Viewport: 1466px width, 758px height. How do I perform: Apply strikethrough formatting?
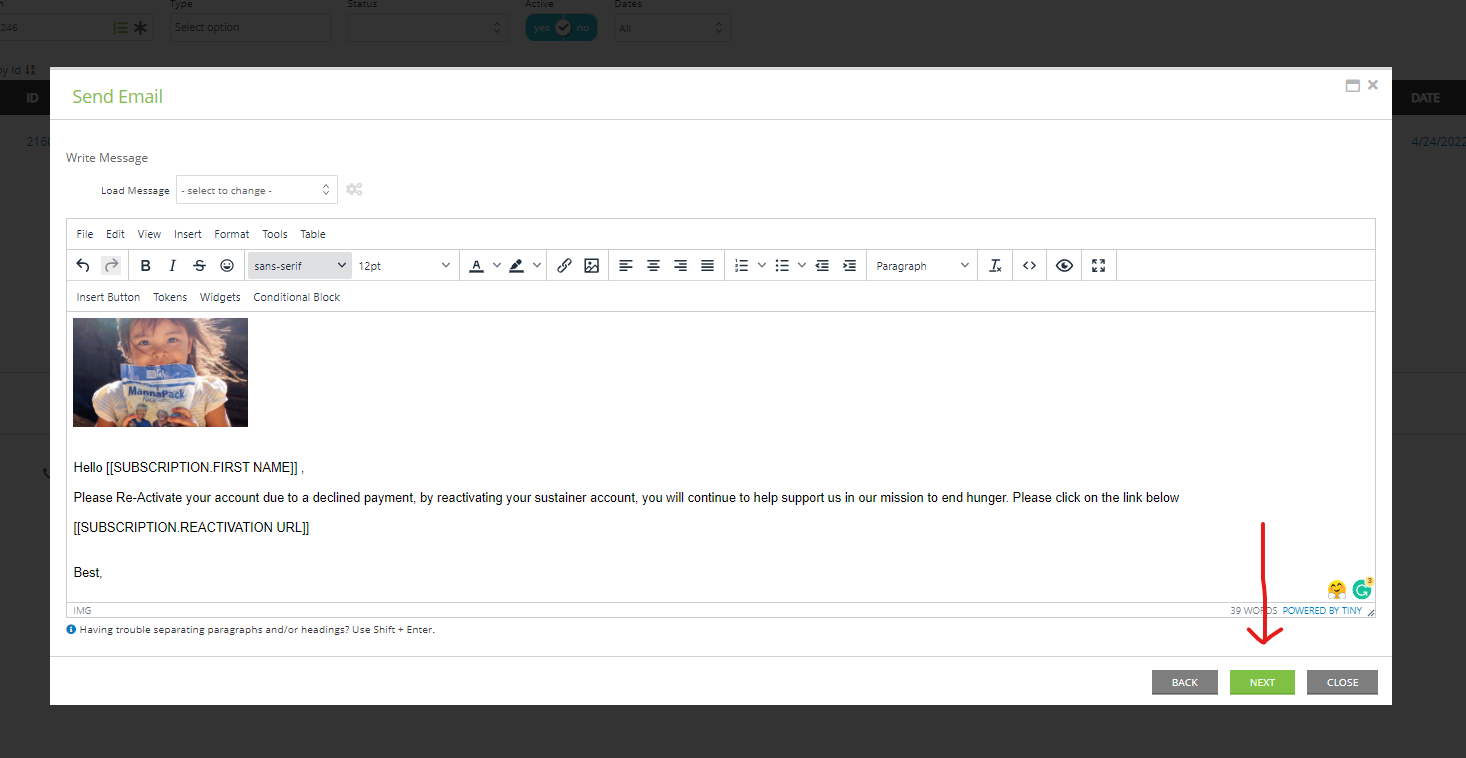pos(199,266)
